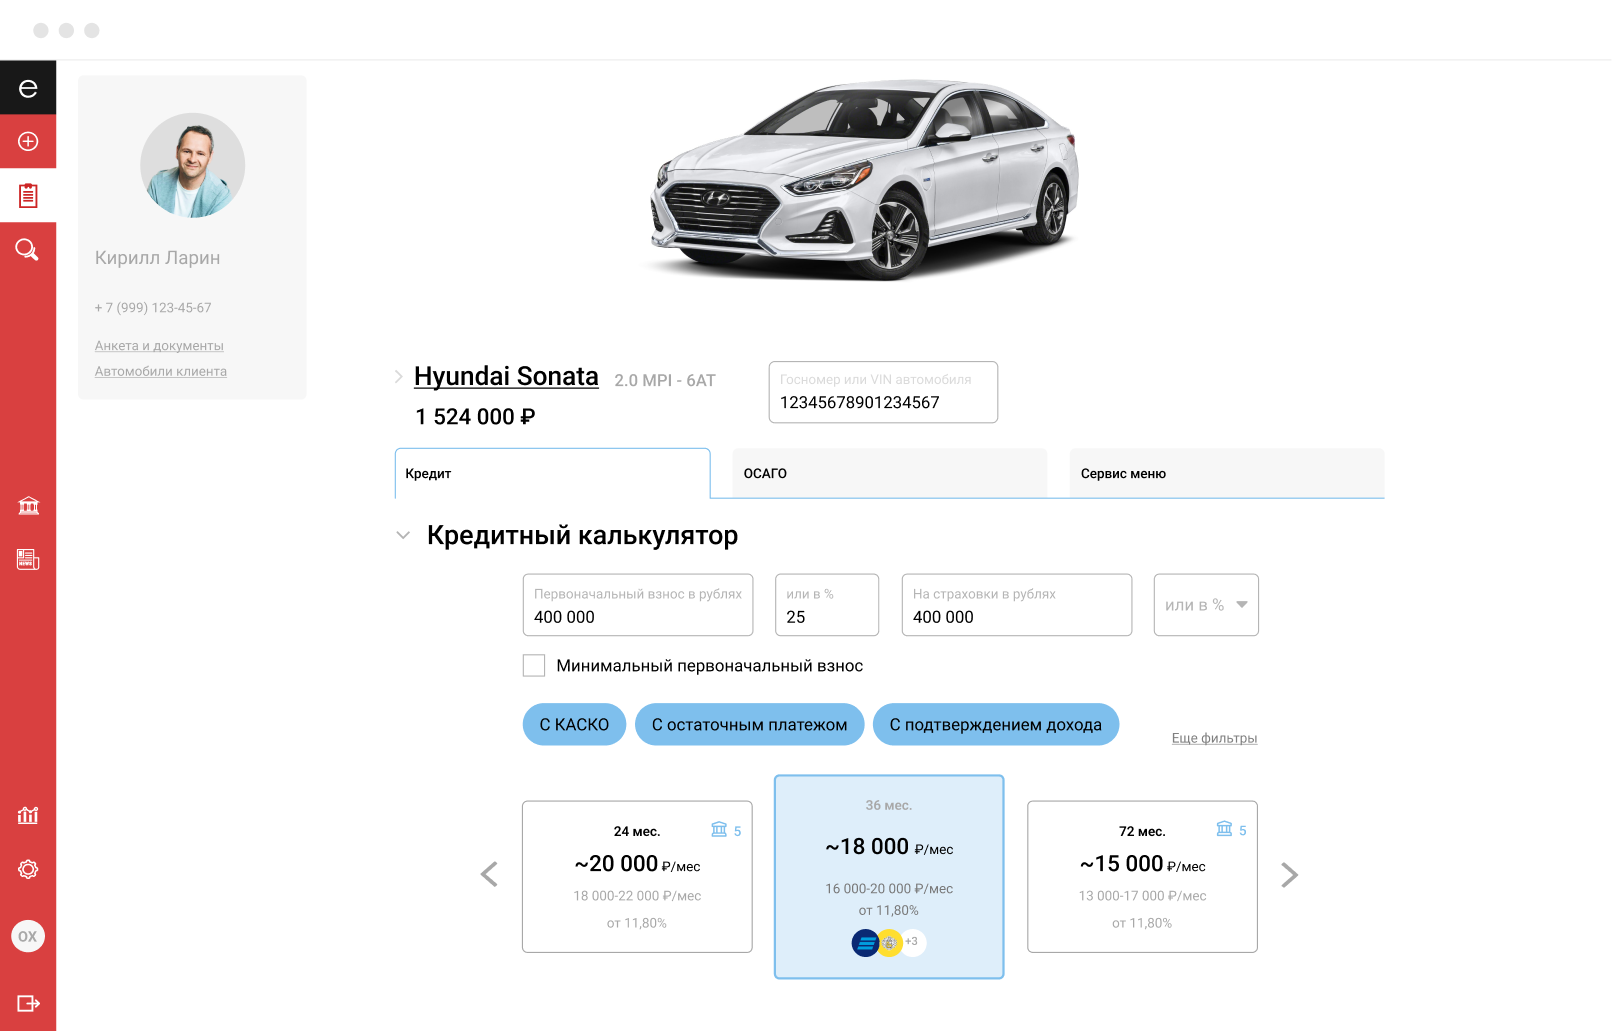Open the statistics chart icon in sidebar
The width and height of the screenshot is (1612, 1031).
coord(28,815)
